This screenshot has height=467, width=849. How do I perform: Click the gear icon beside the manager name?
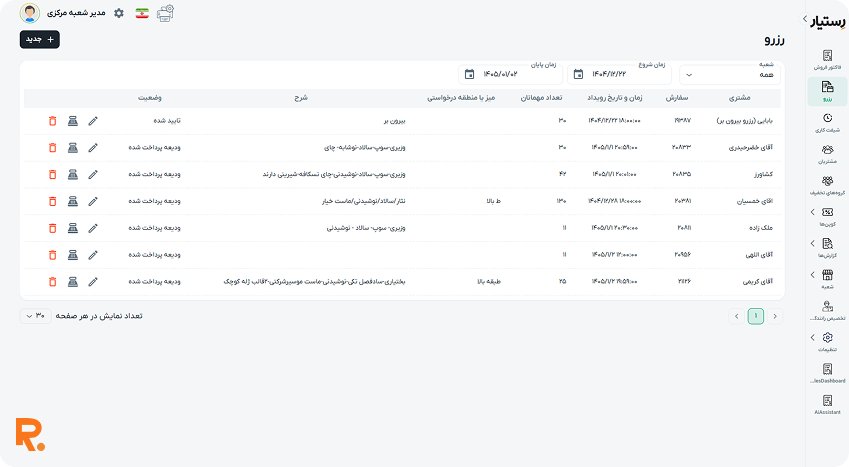point(119,13)
